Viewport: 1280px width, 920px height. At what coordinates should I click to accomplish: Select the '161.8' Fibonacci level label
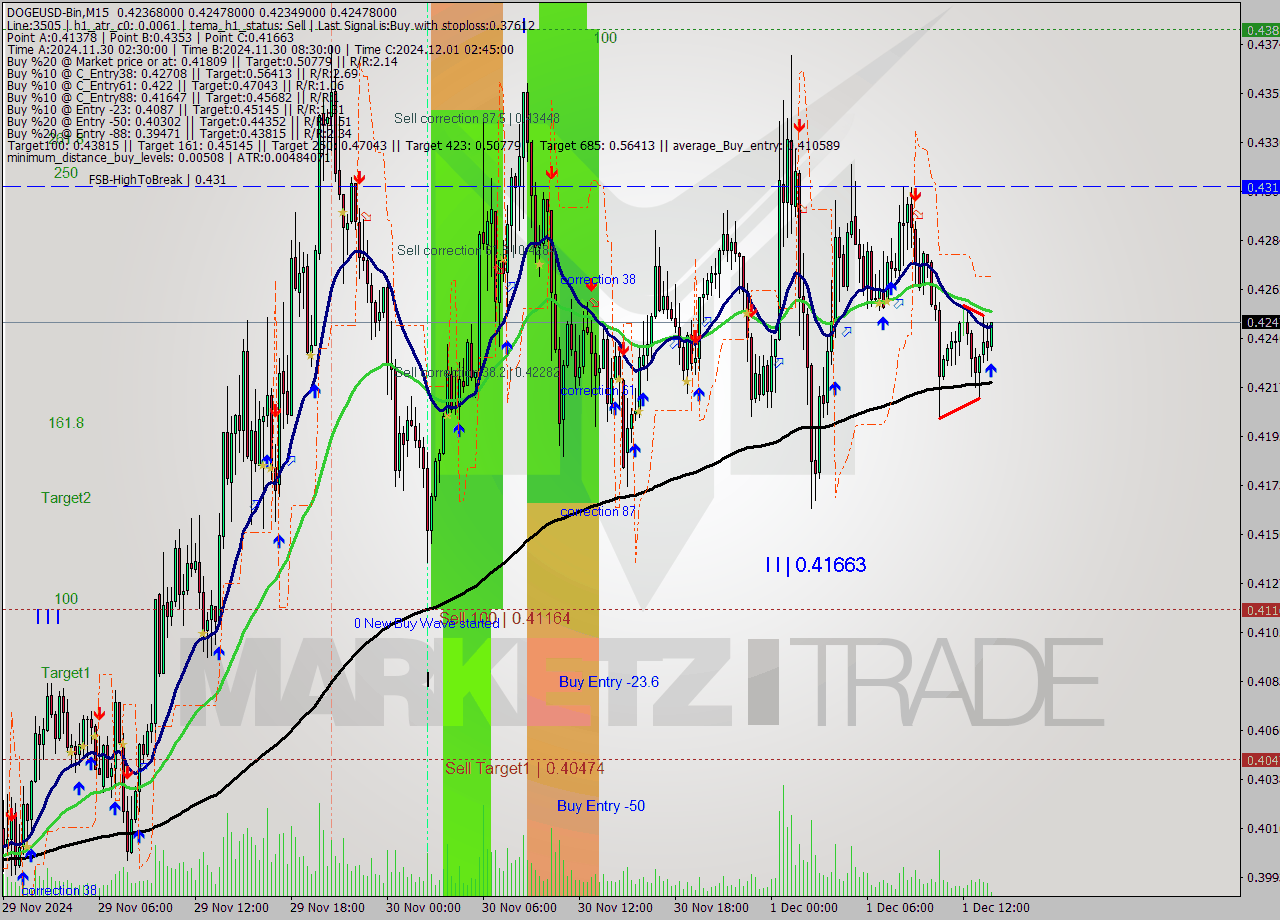click(x=66, y=423)
